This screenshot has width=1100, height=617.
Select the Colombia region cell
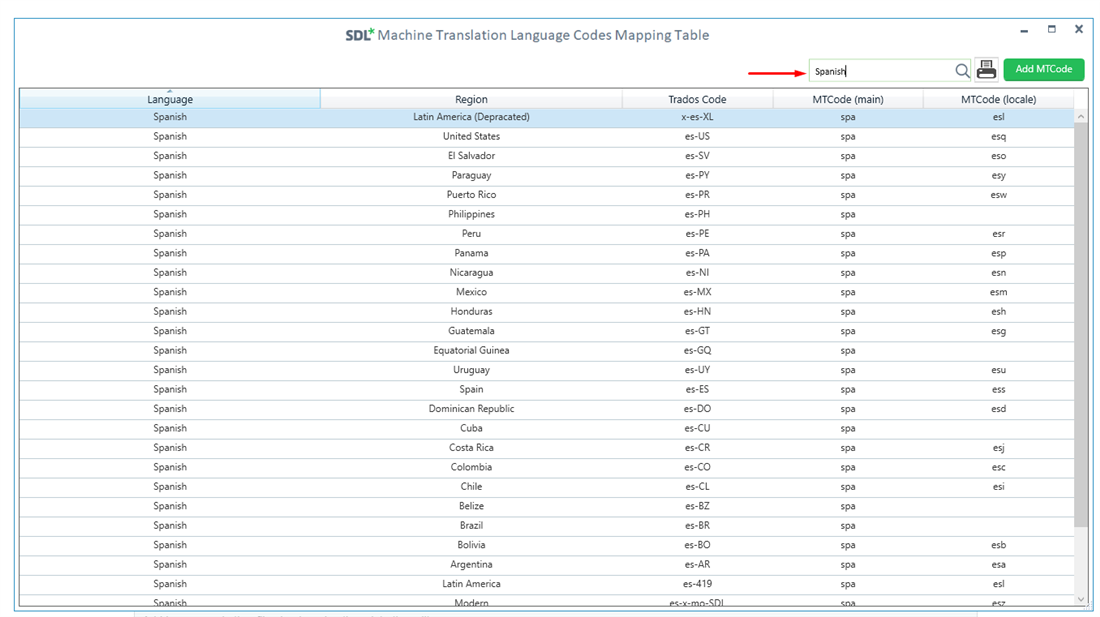pos(471,468)
